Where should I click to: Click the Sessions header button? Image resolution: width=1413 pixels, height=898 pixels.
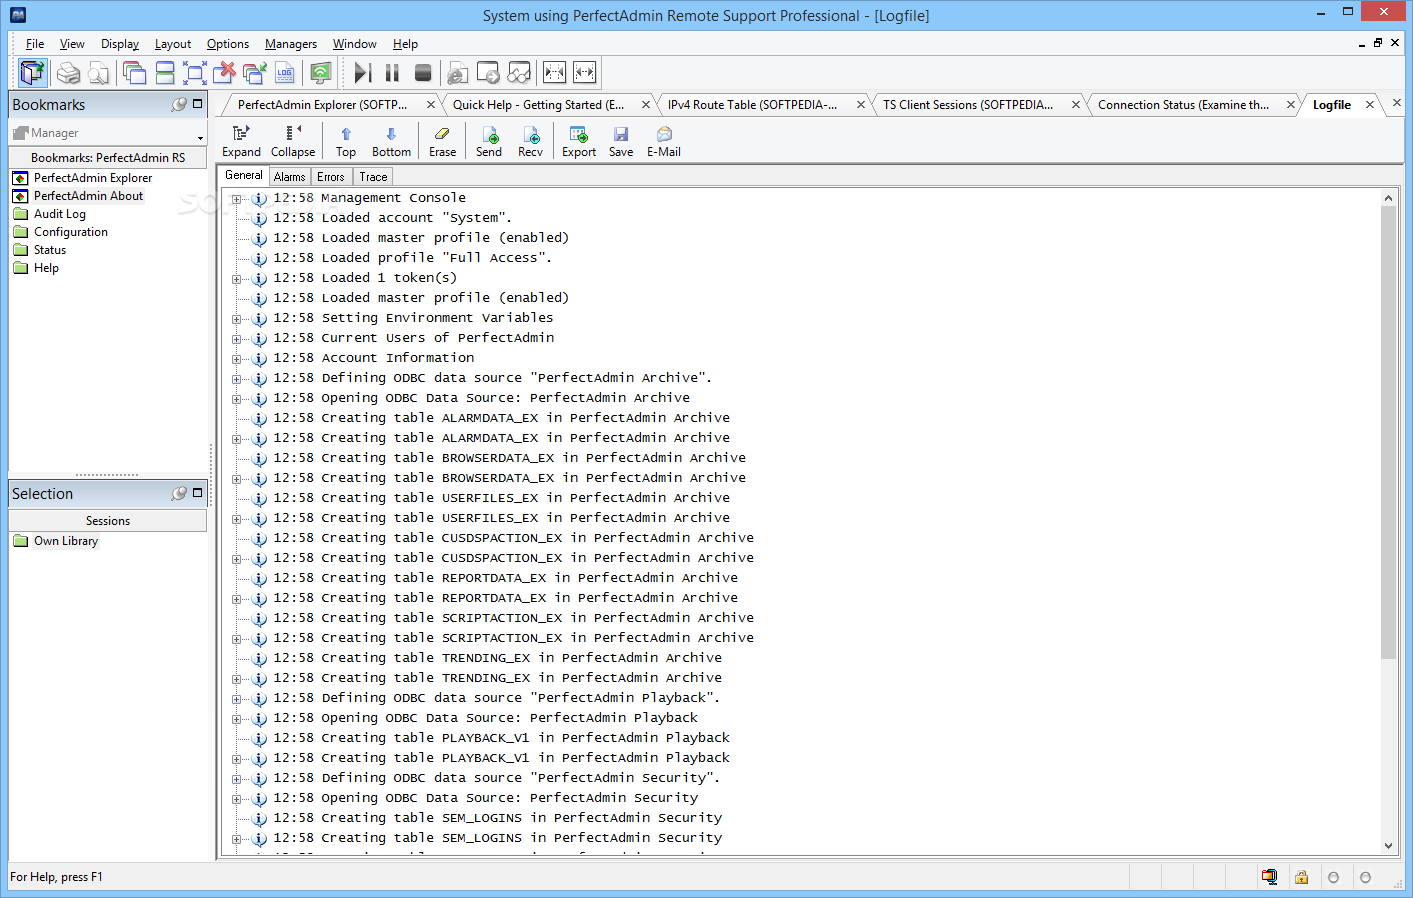pyautogui.click(x=107, y=521)
